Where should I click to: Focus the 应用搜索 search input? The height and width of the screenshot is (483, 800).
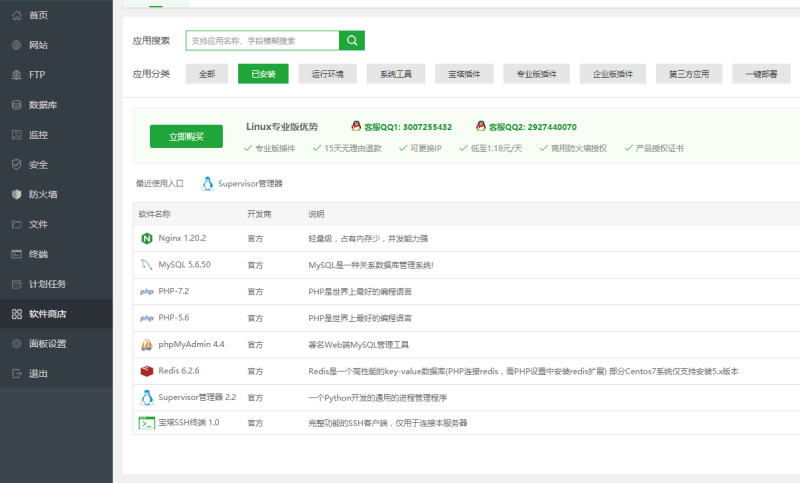[x=263, y=40]
